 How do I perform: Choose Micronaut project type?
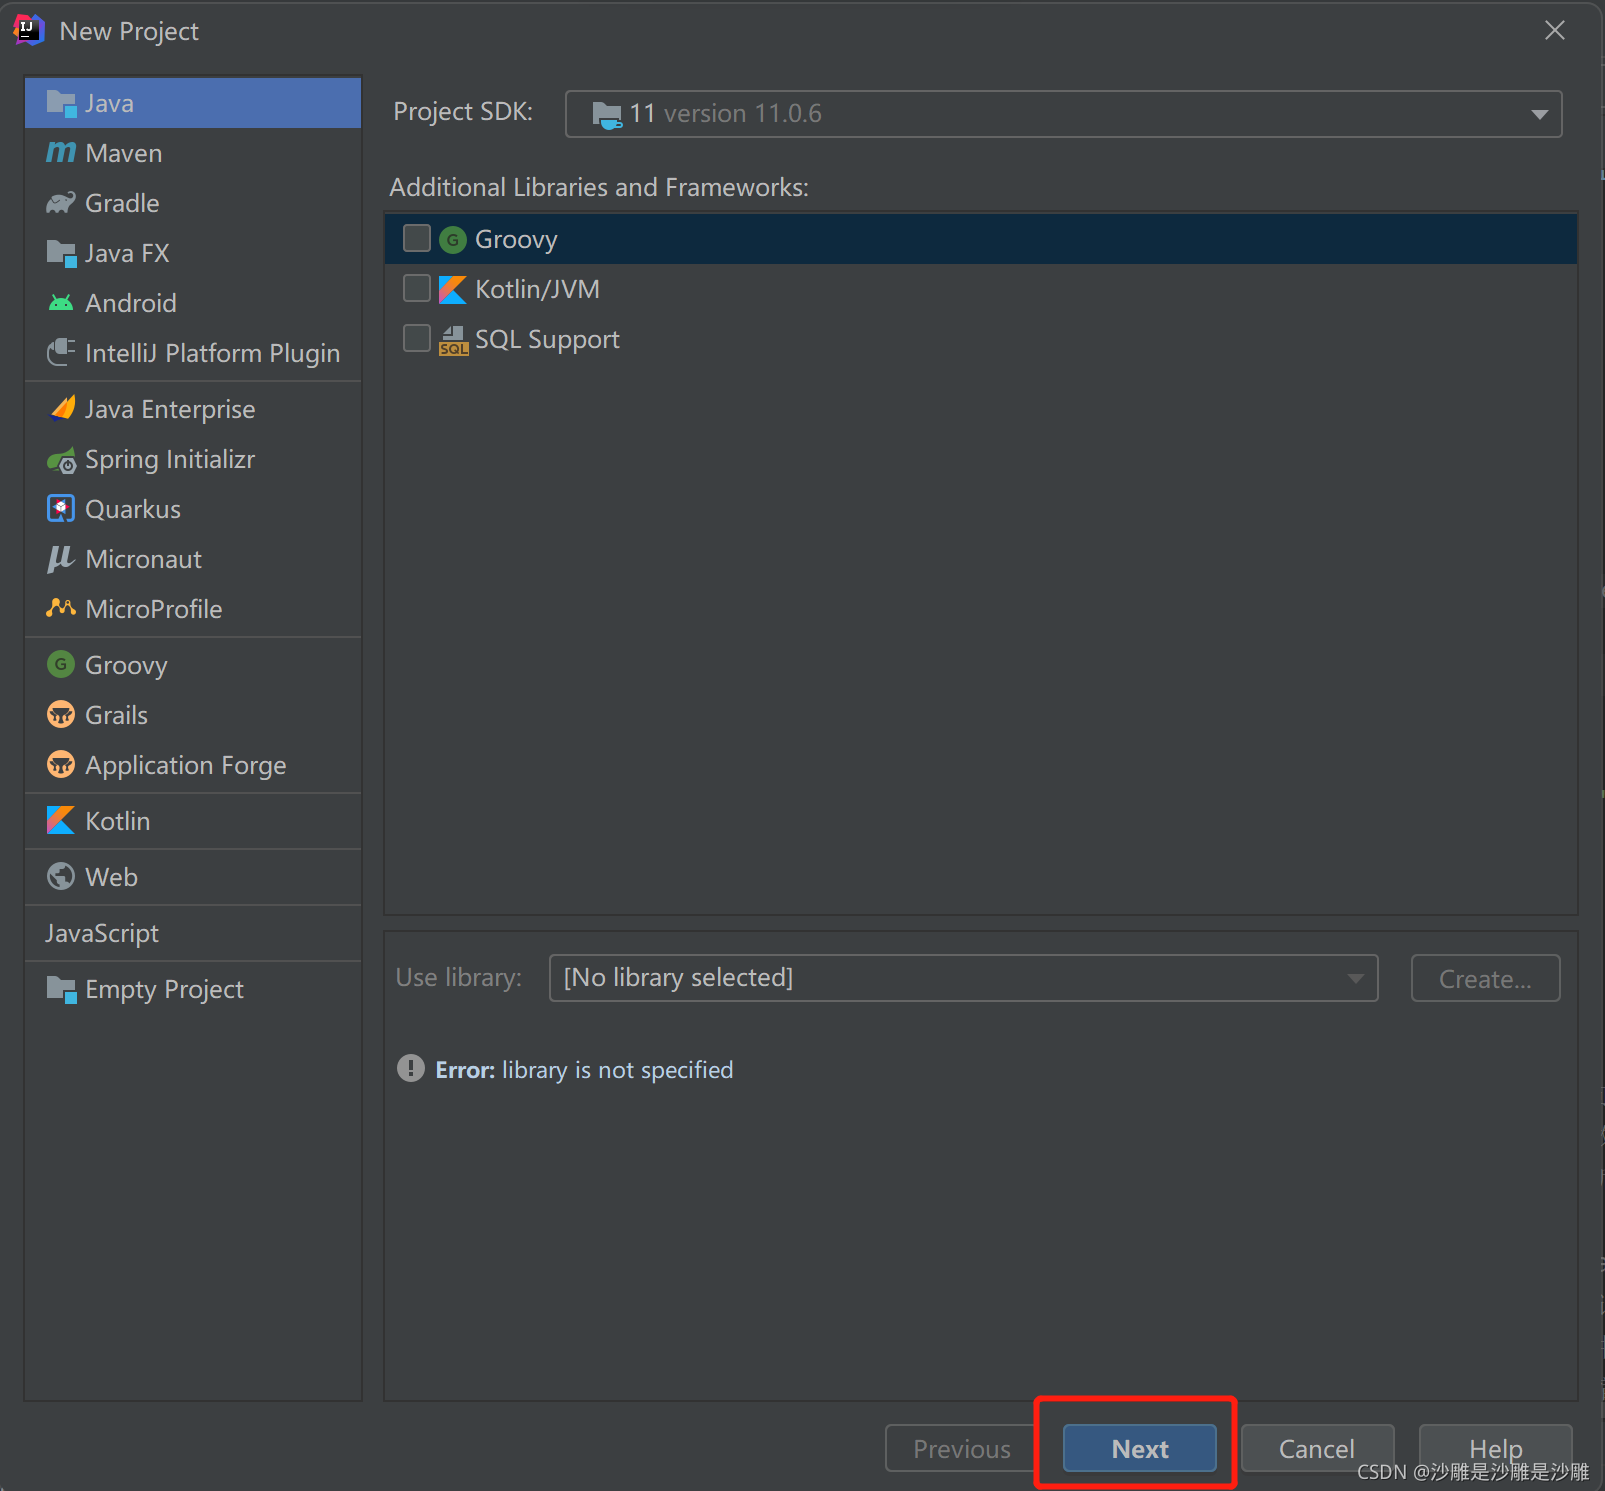[193, 559]
